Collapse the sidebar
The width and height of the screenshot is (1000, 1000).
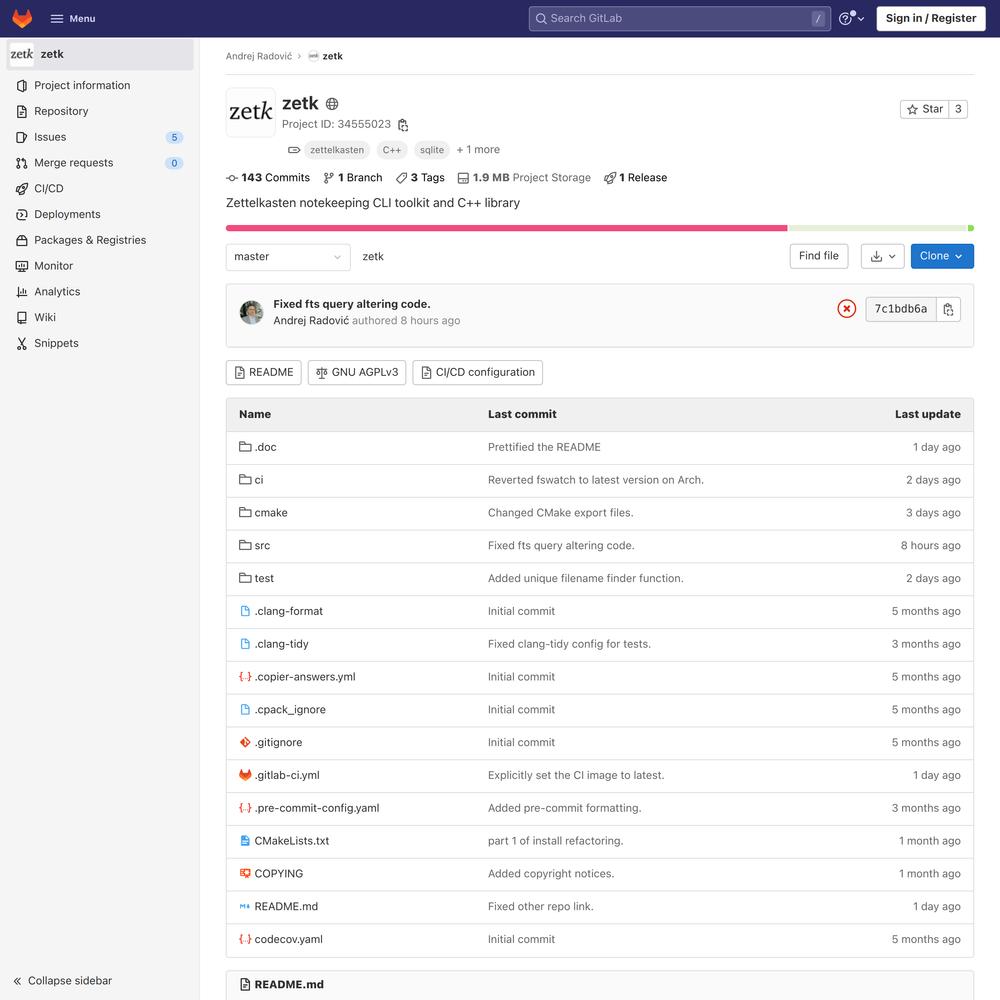coord(62,980)
